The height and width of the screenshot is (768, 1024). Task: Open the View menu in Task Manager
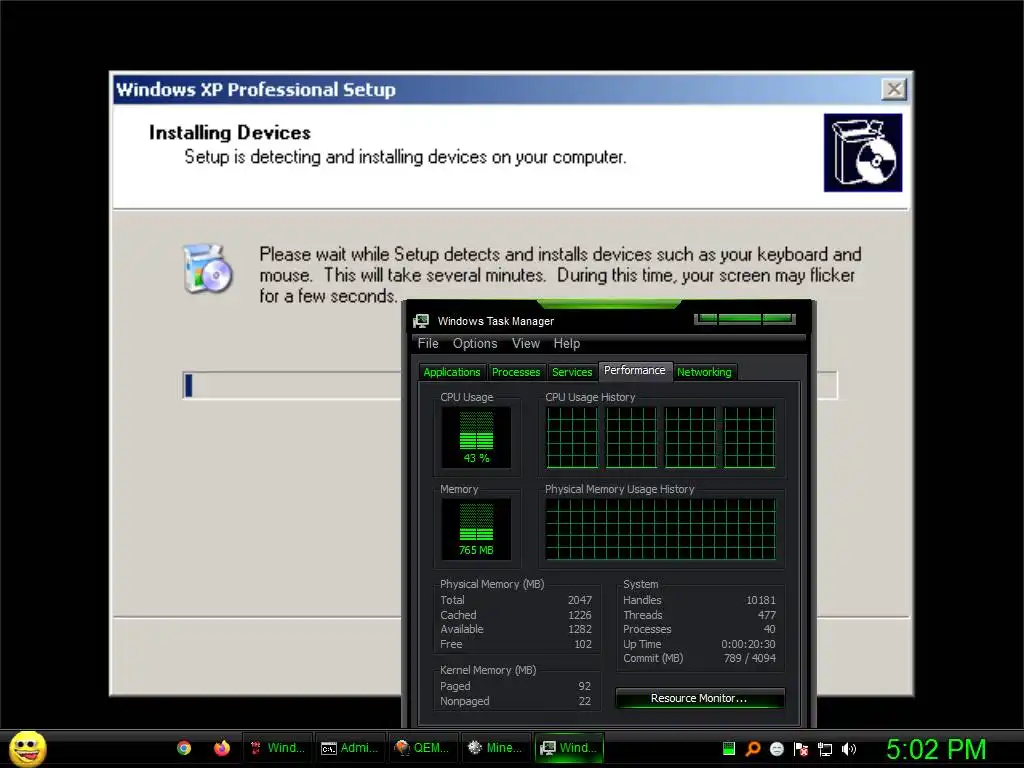[x=526, y=344]
